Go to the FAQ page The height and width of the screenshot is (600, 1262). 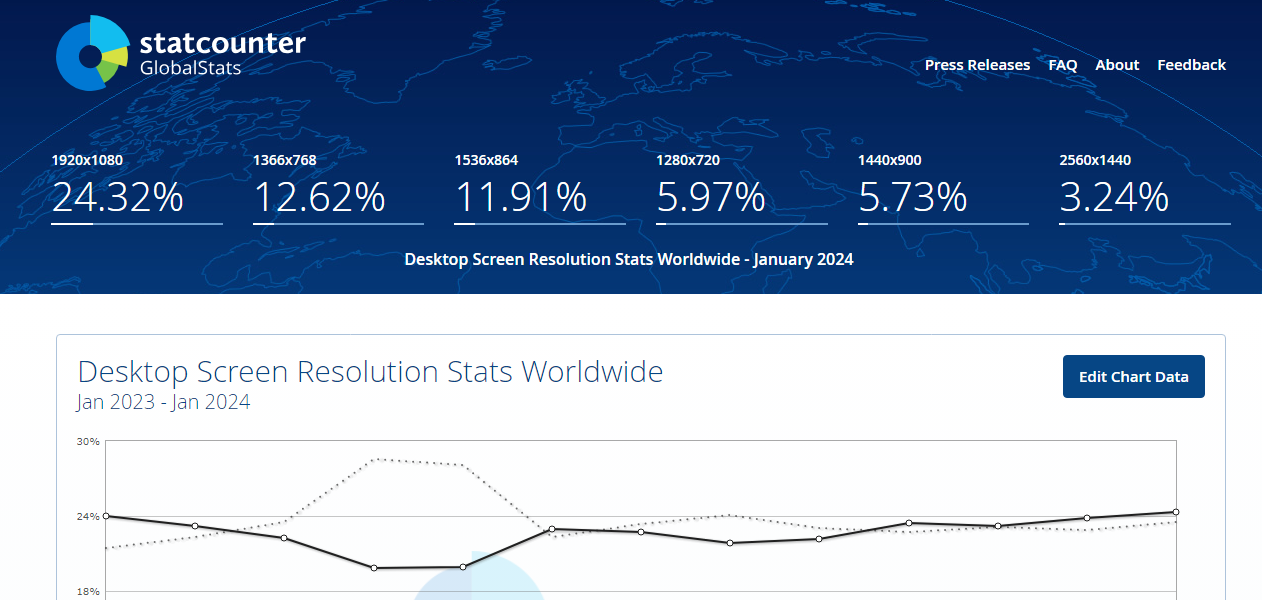(1063, 65)
